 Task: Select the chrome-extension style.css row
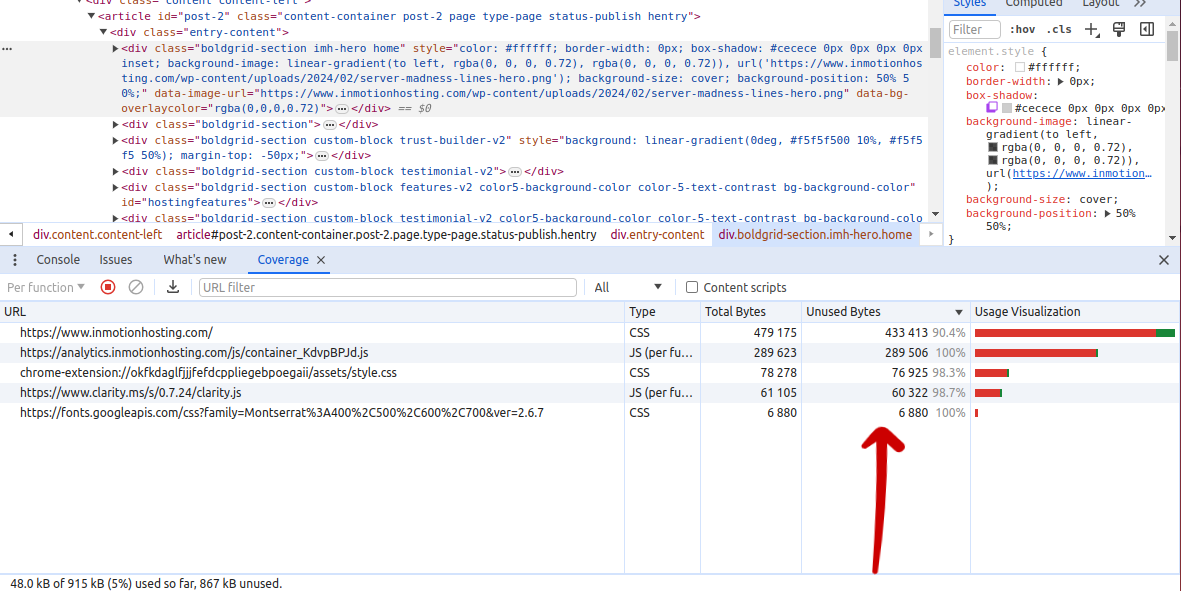tap(590, 373)
